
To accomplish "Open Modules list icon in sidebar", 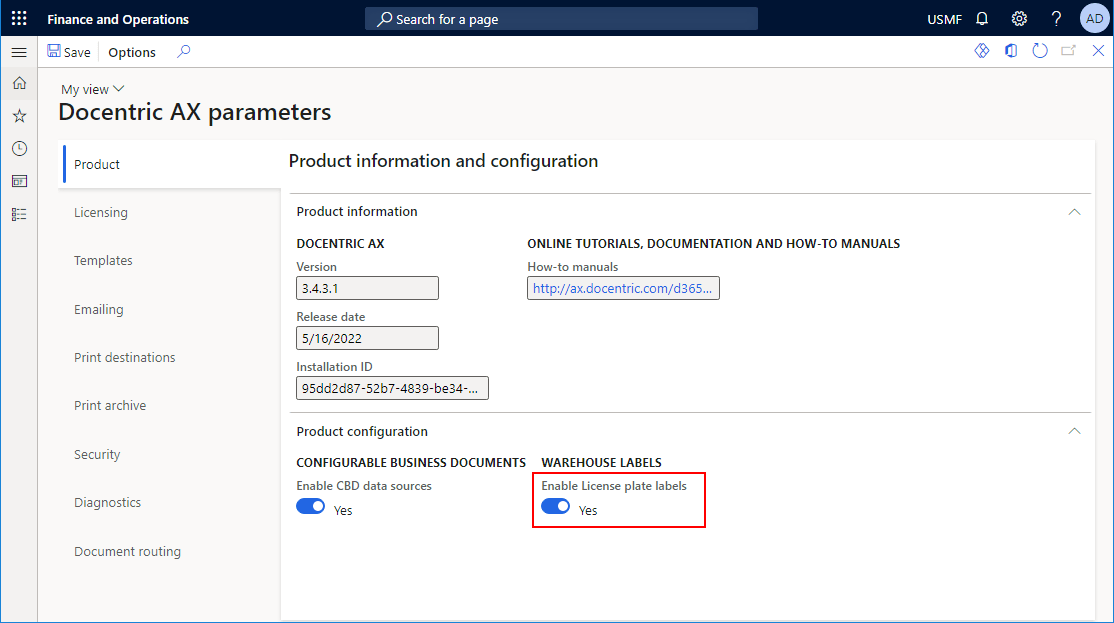I will click(19, 214).
